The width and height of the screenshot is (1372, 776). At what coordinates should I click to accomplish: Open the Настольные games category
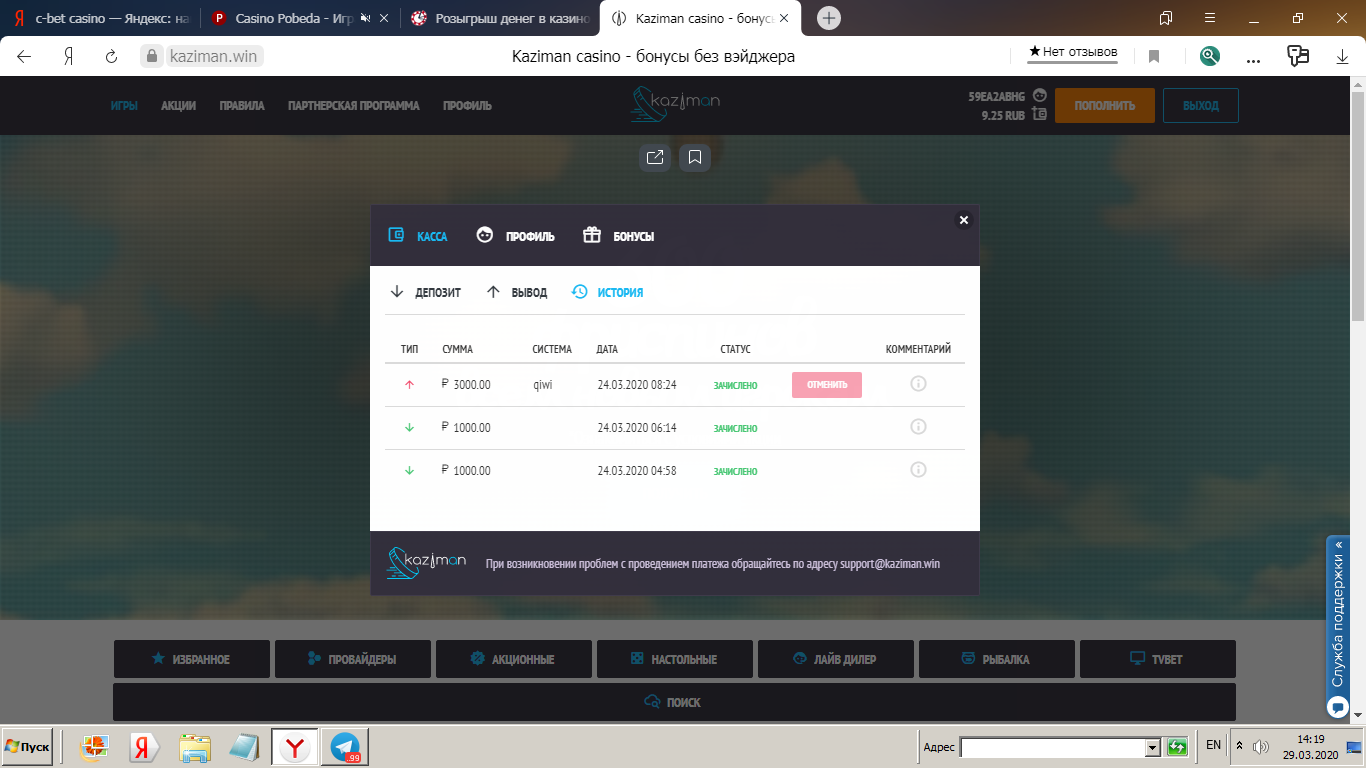pyautogui.click(x=675, y=659)
